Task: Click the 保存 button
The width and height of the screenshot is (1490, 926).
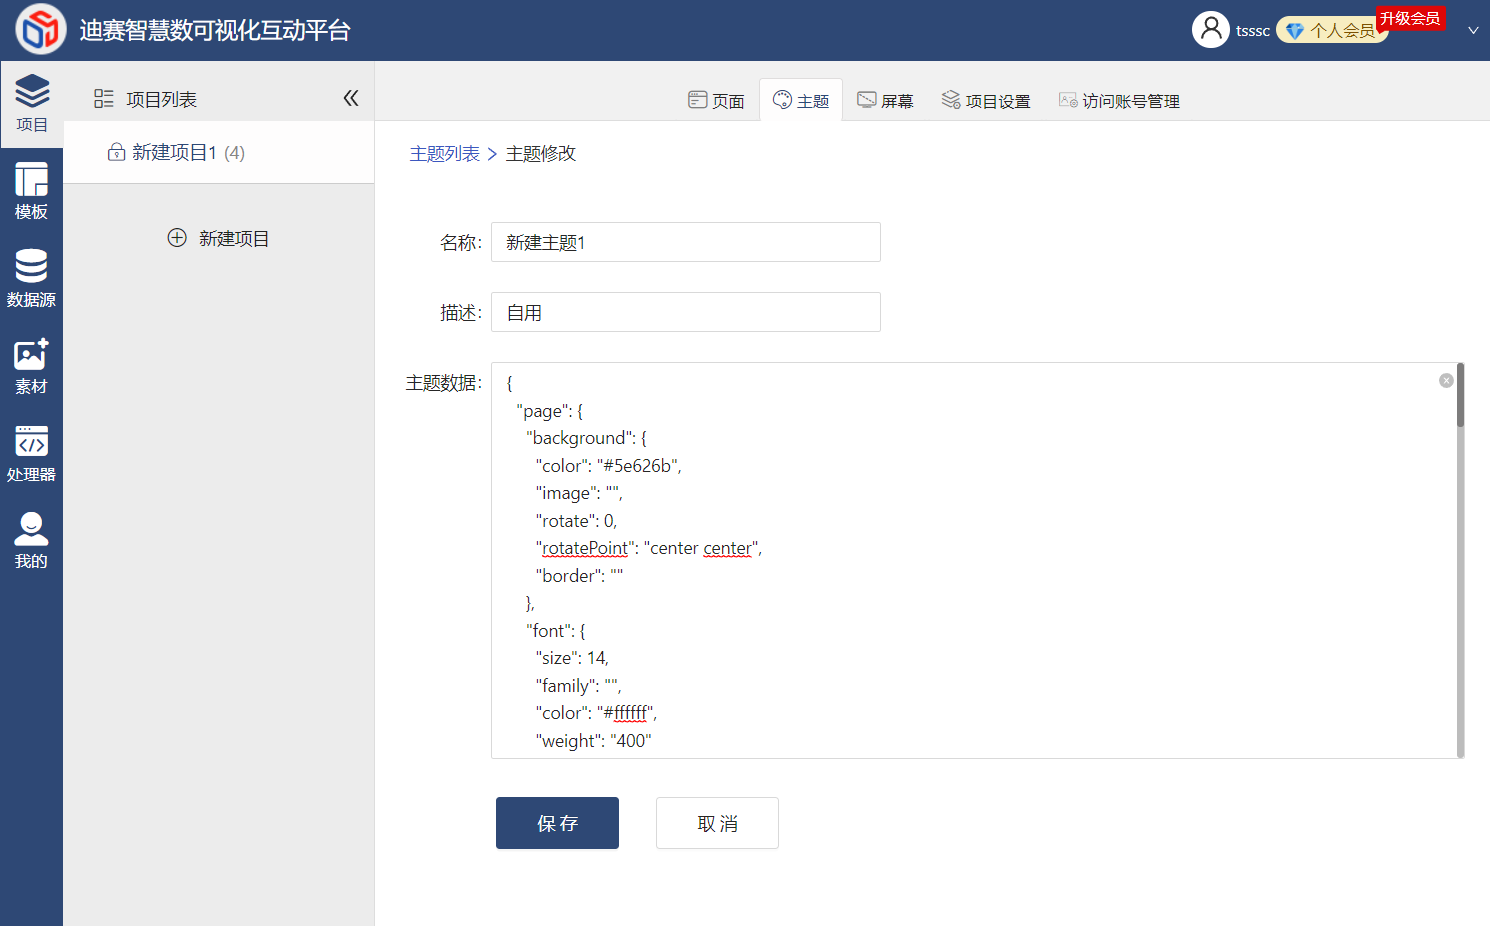Action: [557, 823]
